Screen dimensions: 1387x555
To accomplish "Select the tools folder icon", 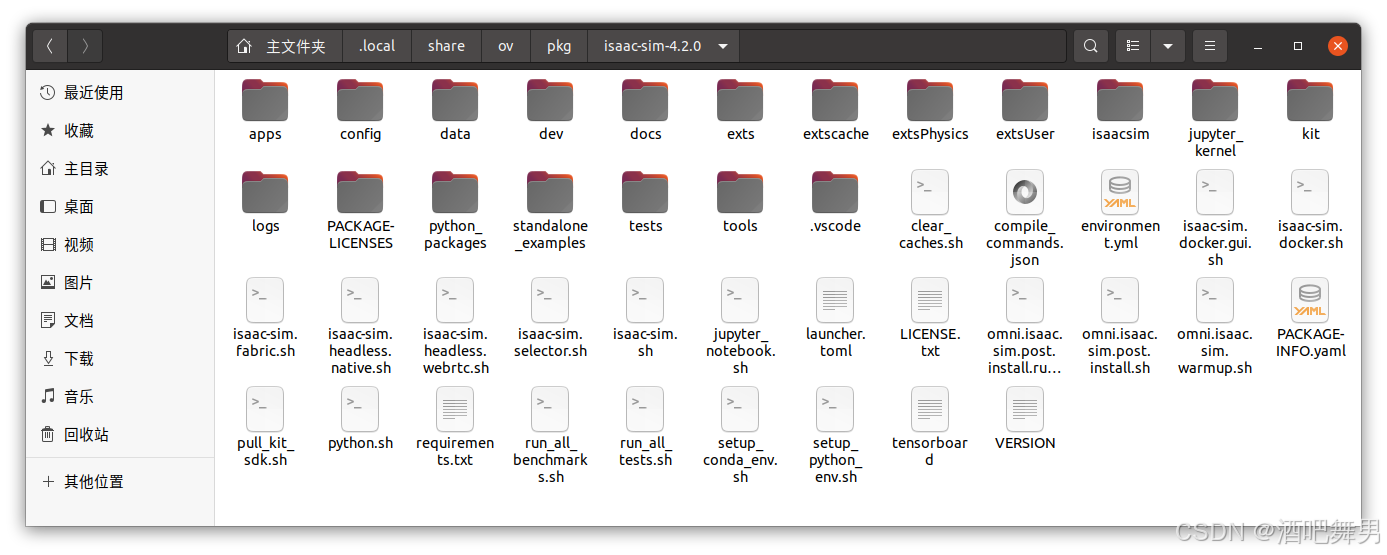I will click(x=740, y=192).
